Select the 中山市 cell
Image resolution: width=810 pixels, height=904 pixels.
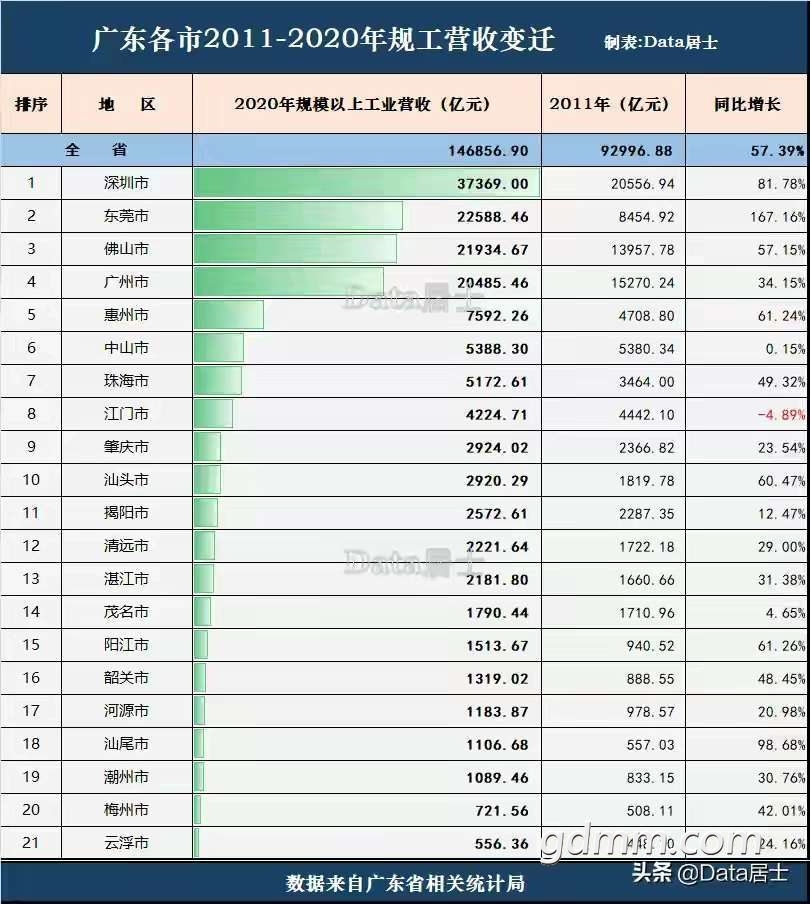coord(126,347)
